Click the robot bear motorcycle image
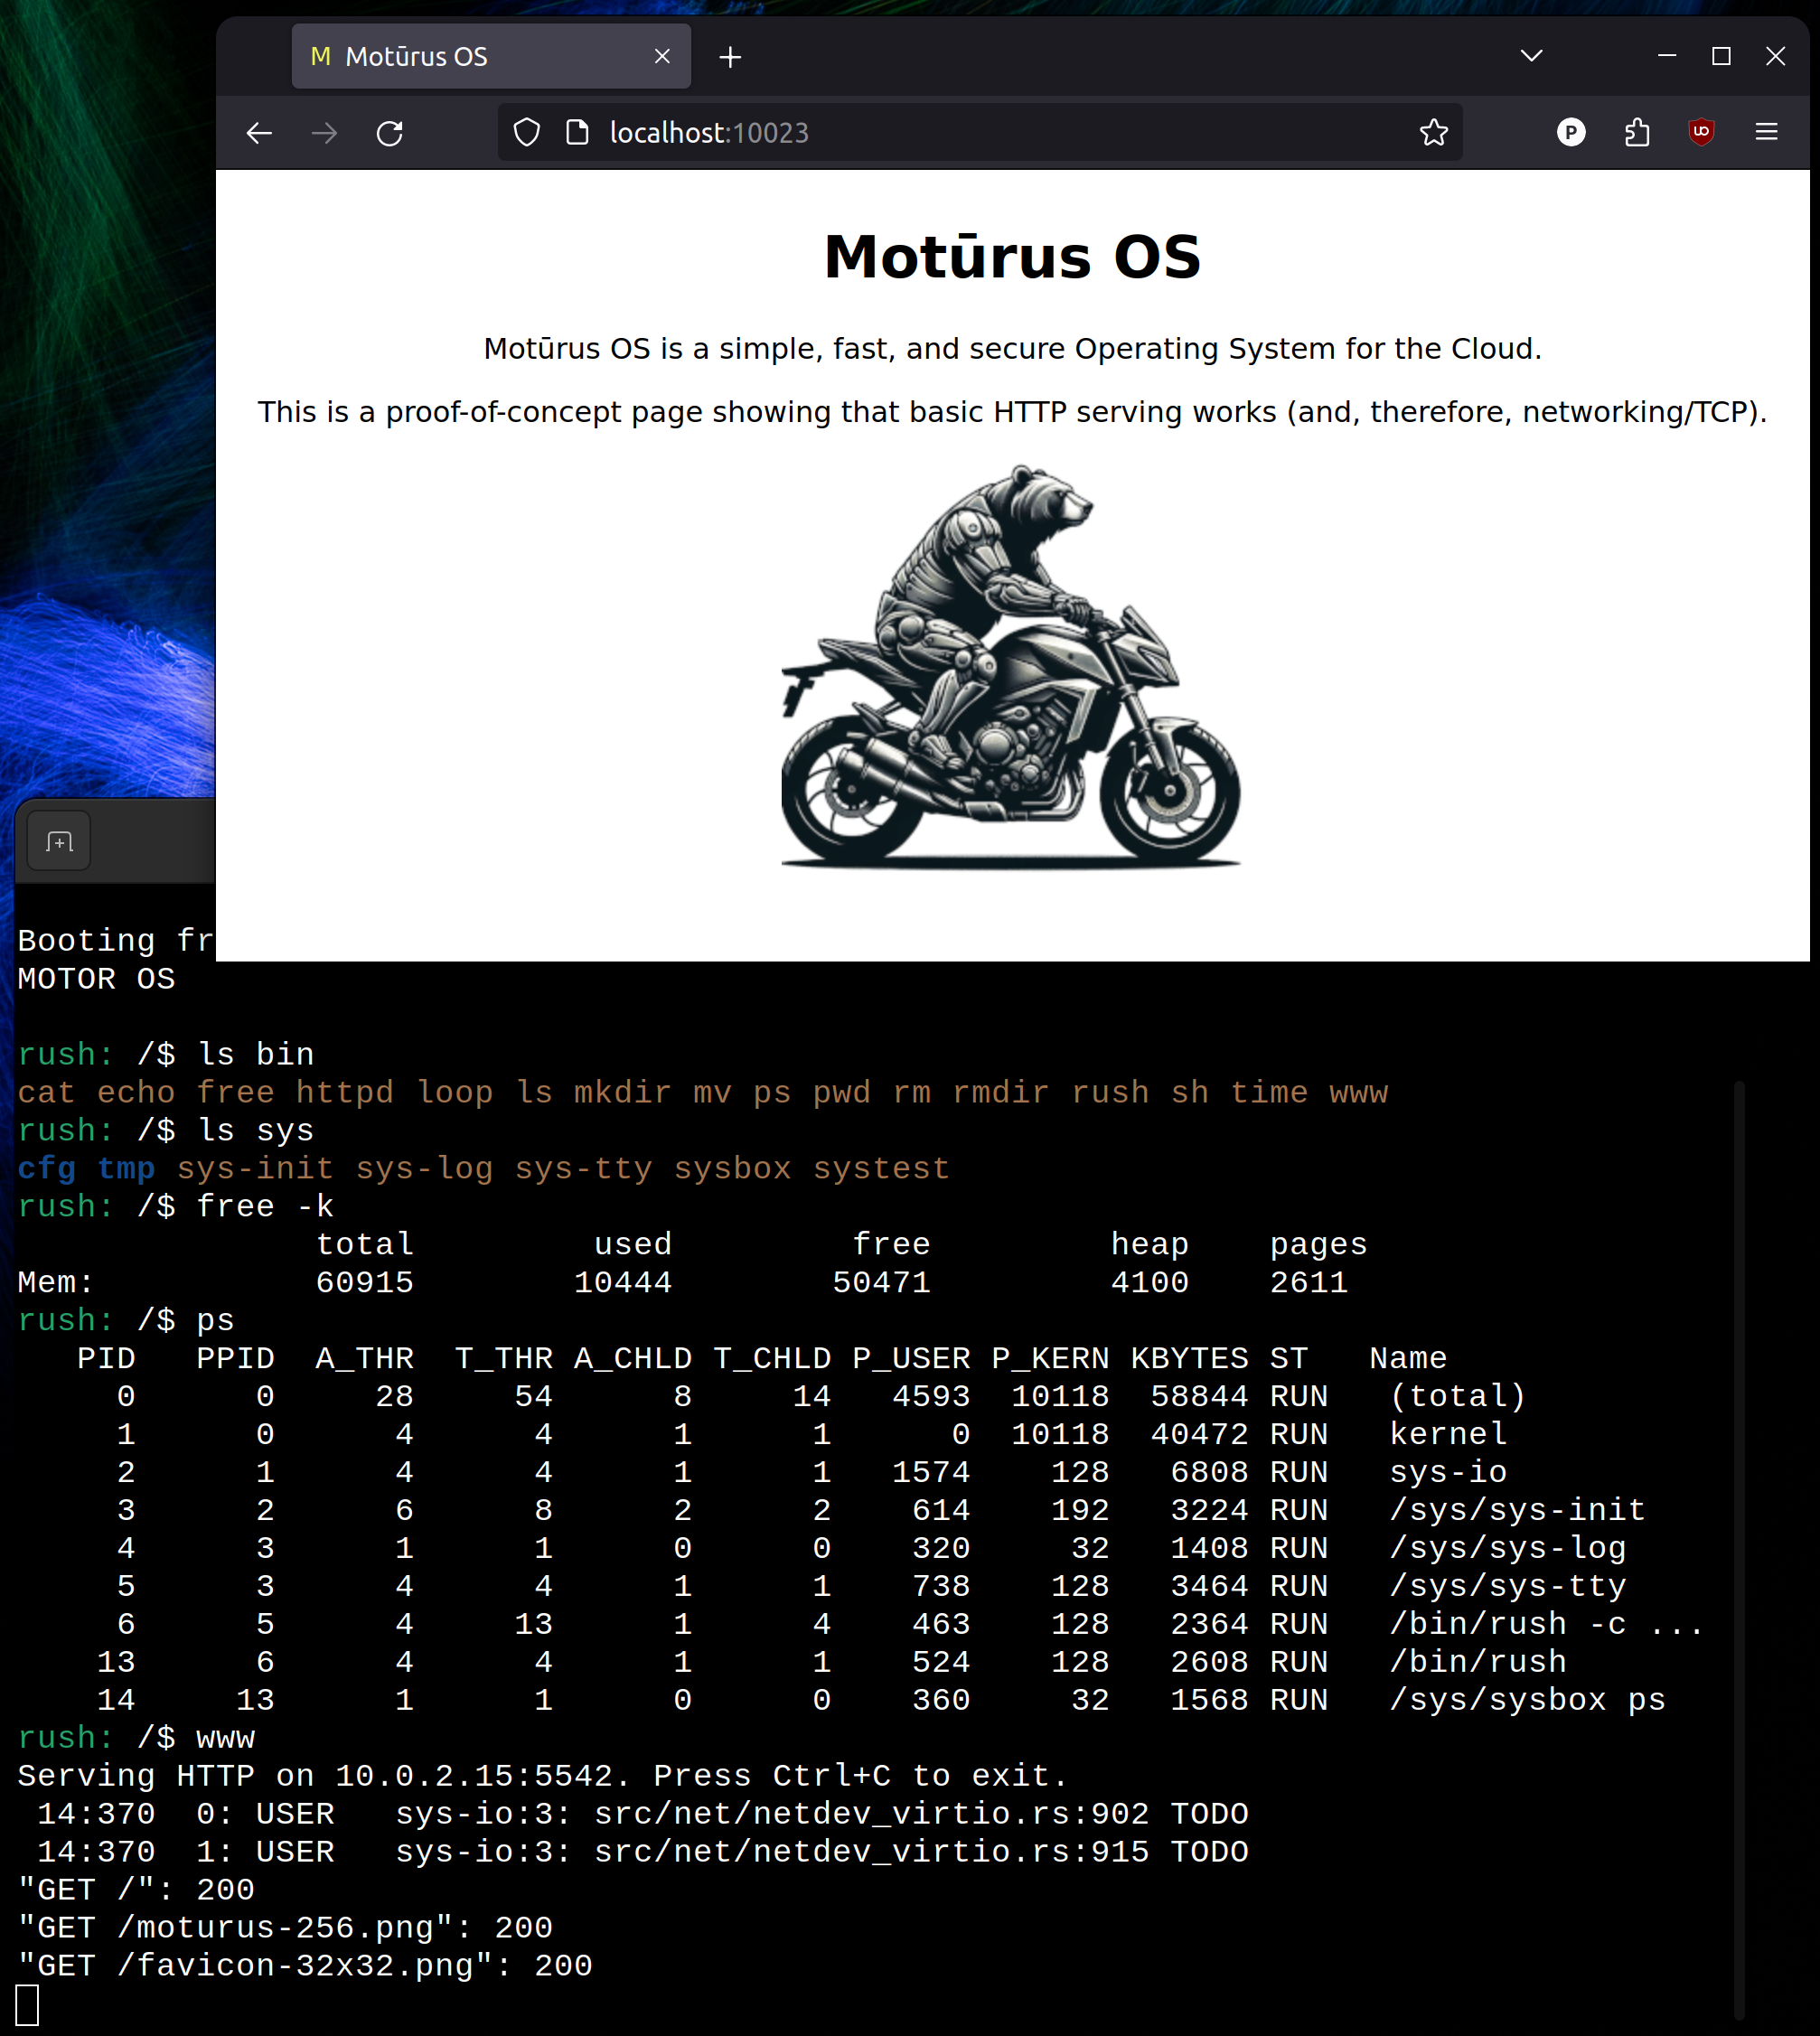1820x2036 pixels. [x=1010, y=670]
